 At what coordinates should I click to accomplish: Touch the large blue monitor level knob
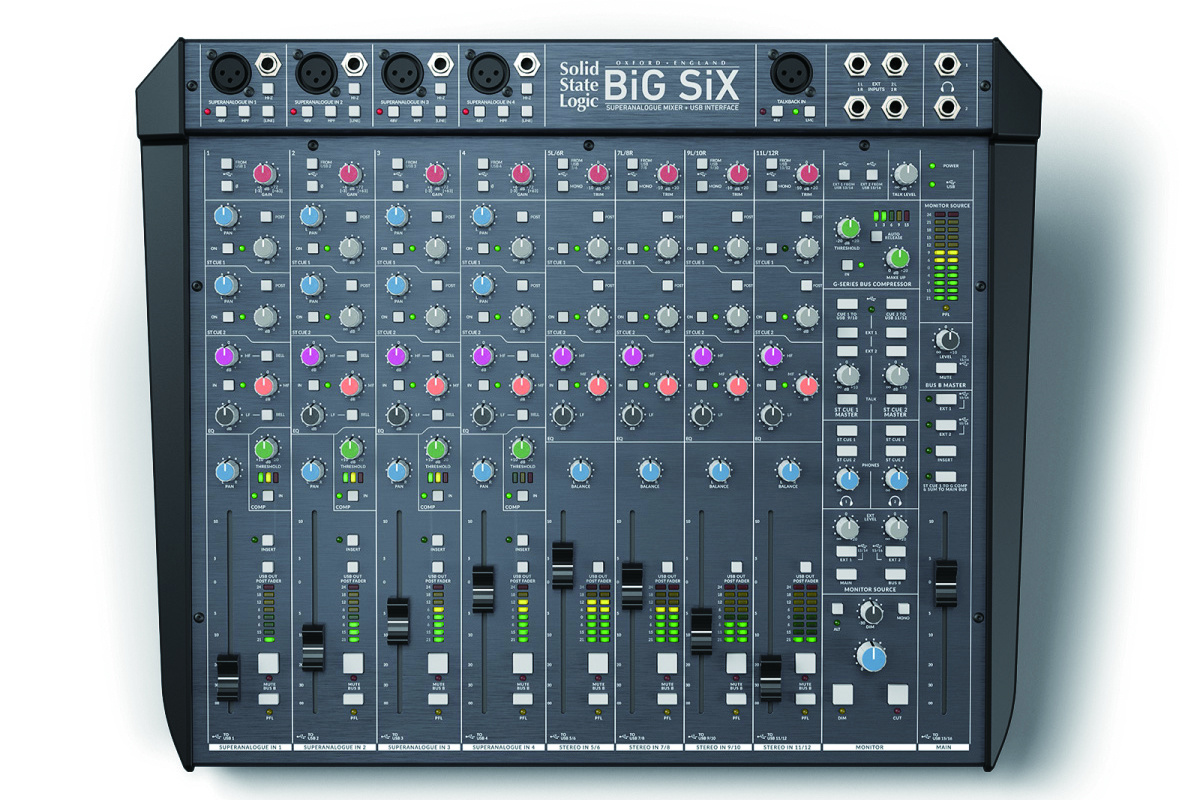[x=871, y=657]
